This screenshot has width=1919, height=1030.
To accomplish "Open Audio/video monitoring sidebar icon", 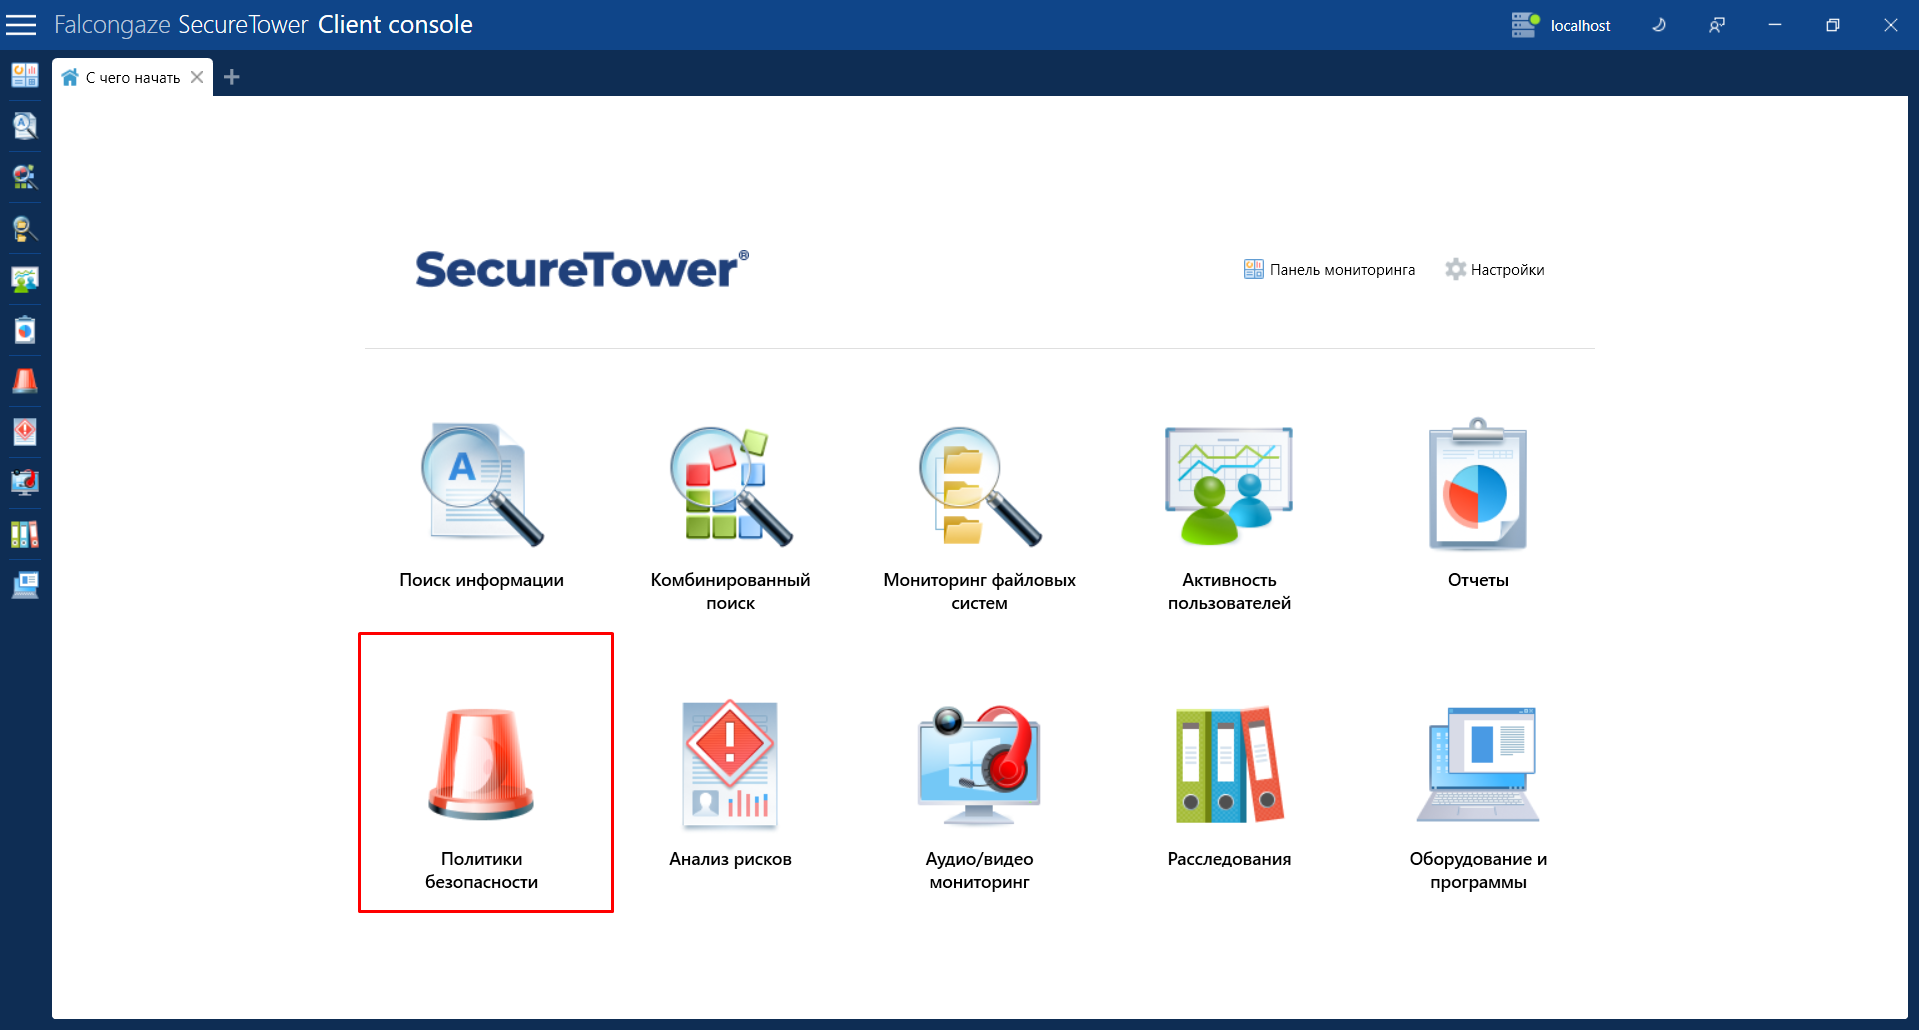I will [x=25, y=483].
